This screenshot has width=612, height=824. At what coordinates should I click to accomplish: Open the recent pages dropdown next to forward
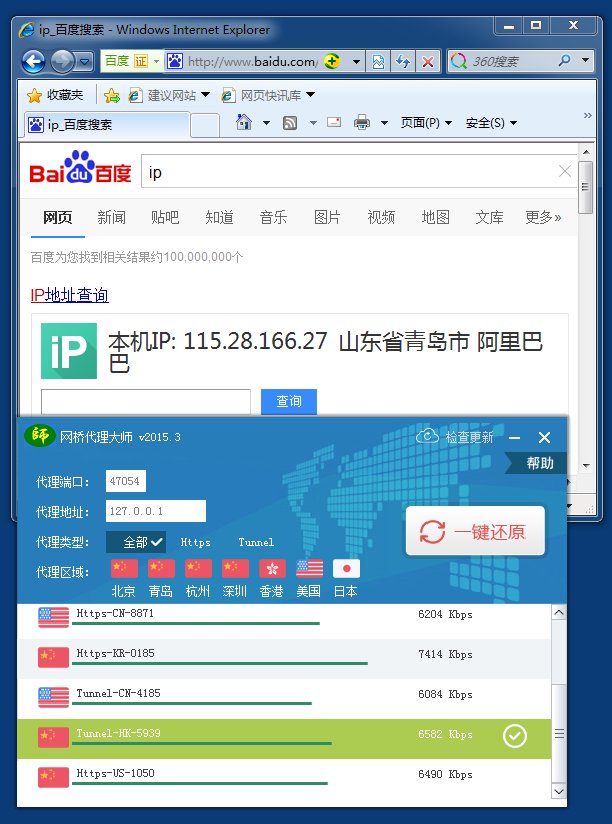(x=85, y=62)
